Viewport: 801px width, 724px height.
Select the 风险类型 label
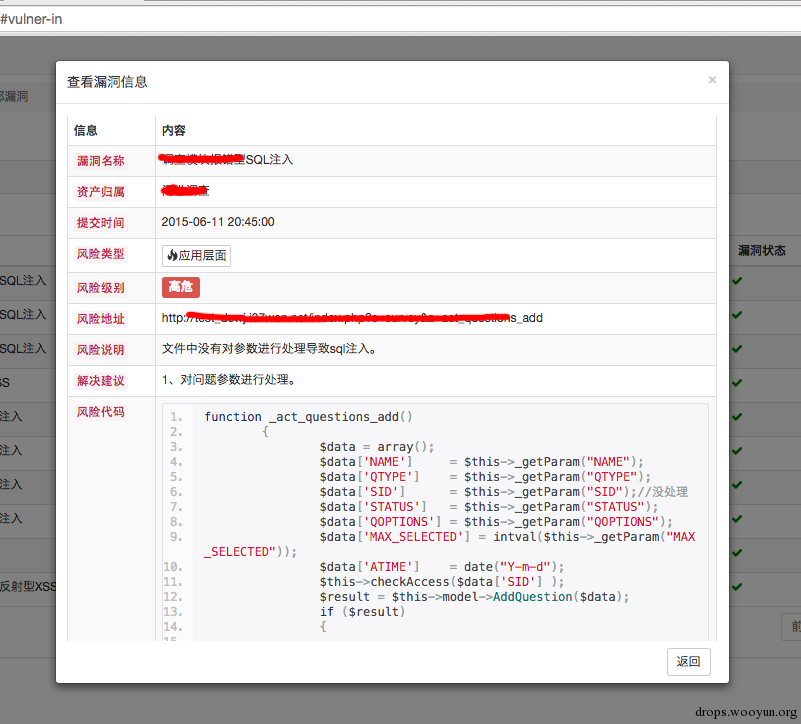[101, 254]
